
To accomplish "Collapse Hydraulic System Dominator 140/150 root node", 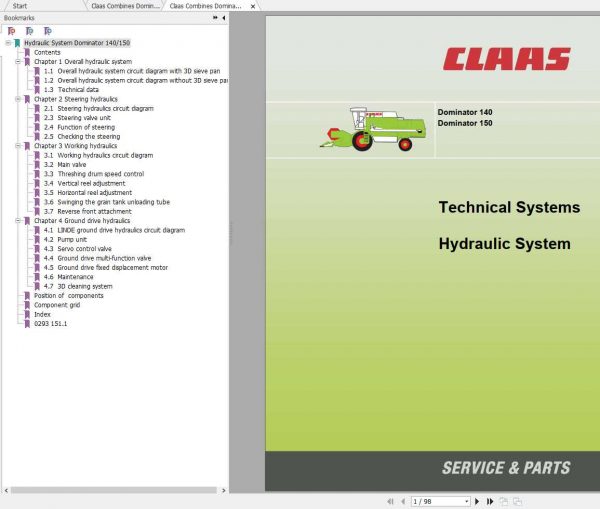I will point(8,43).
